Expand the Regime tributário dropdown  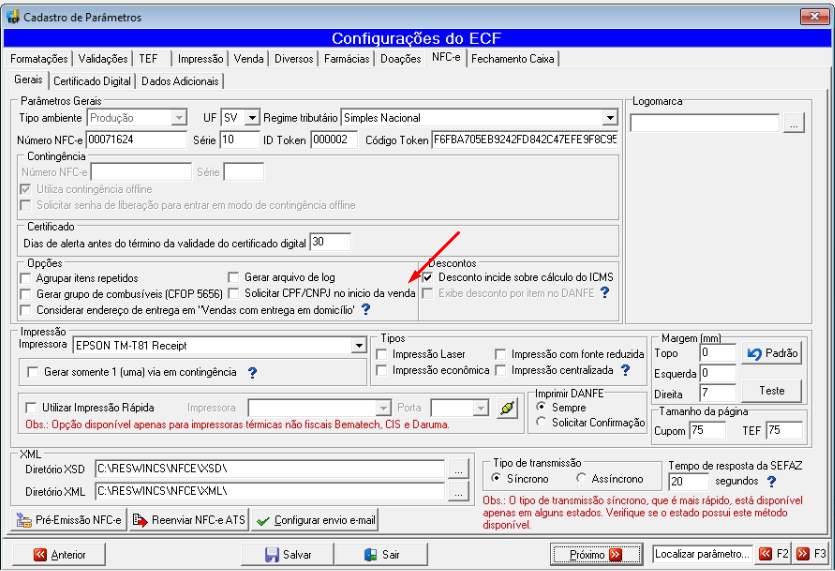tap(610, 118)
